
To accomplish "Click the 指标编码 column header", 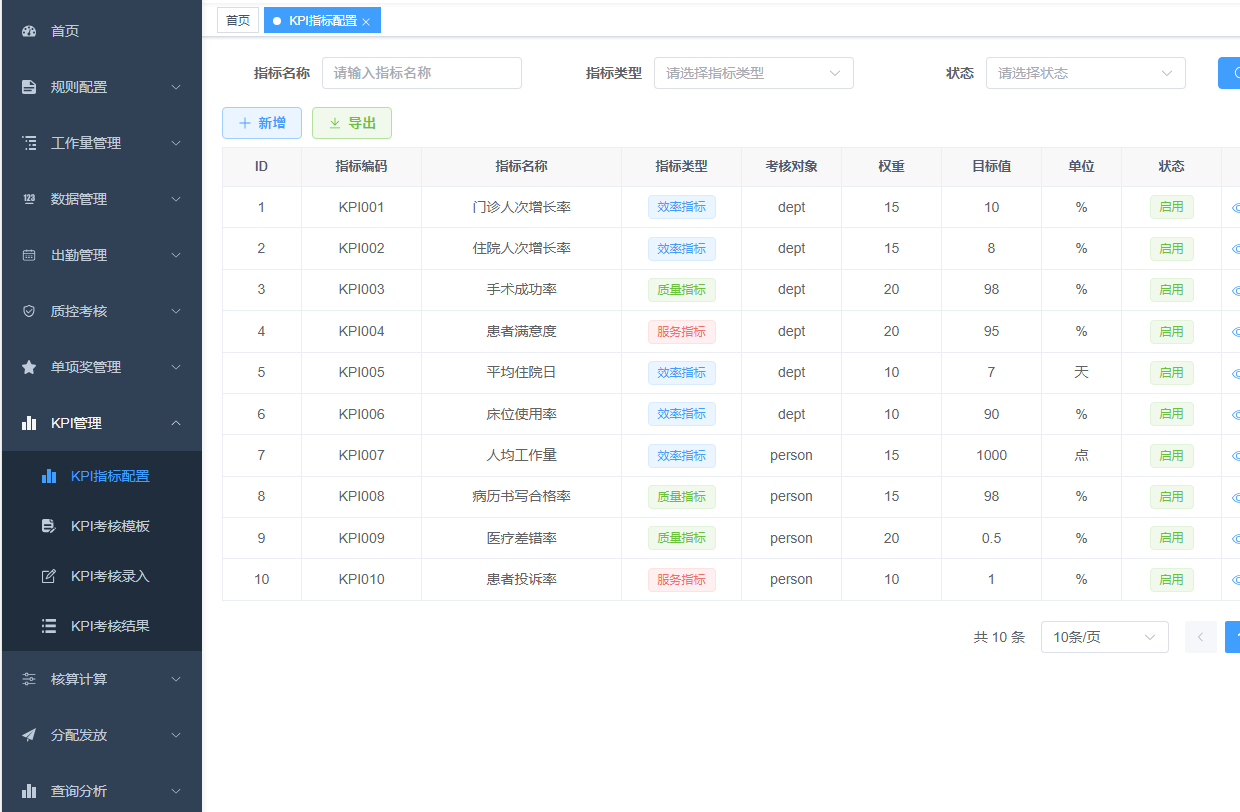I will [x=361, y=167].
